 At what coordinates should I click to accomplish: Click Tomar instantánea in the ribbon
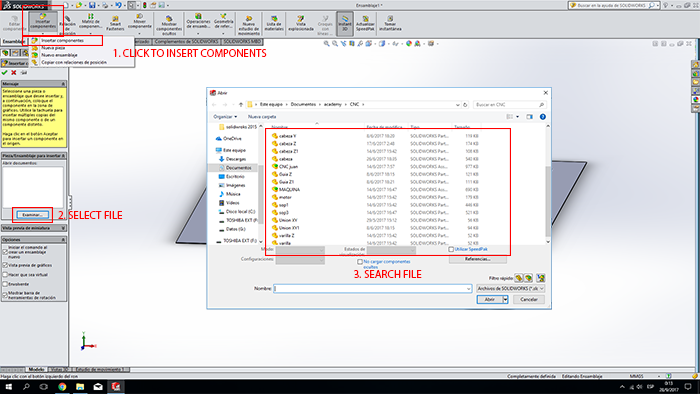390,23
